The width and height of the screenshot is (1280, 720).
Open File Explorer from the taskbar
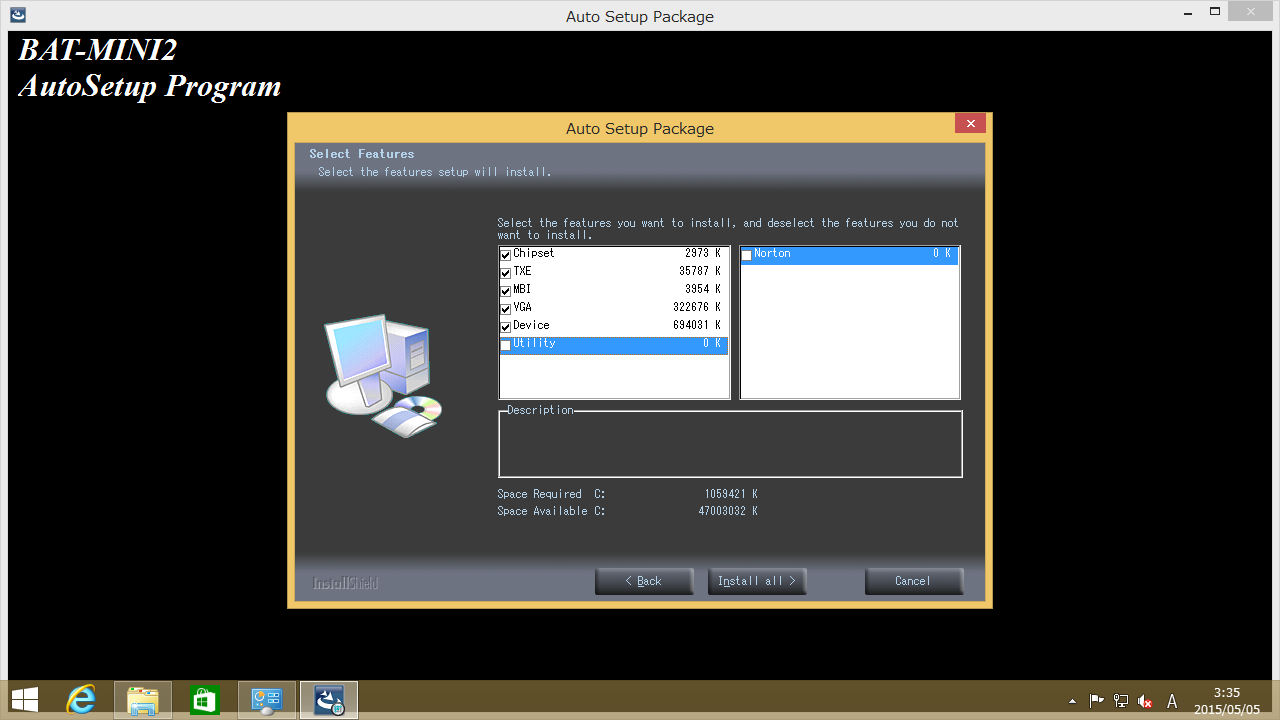143,700
